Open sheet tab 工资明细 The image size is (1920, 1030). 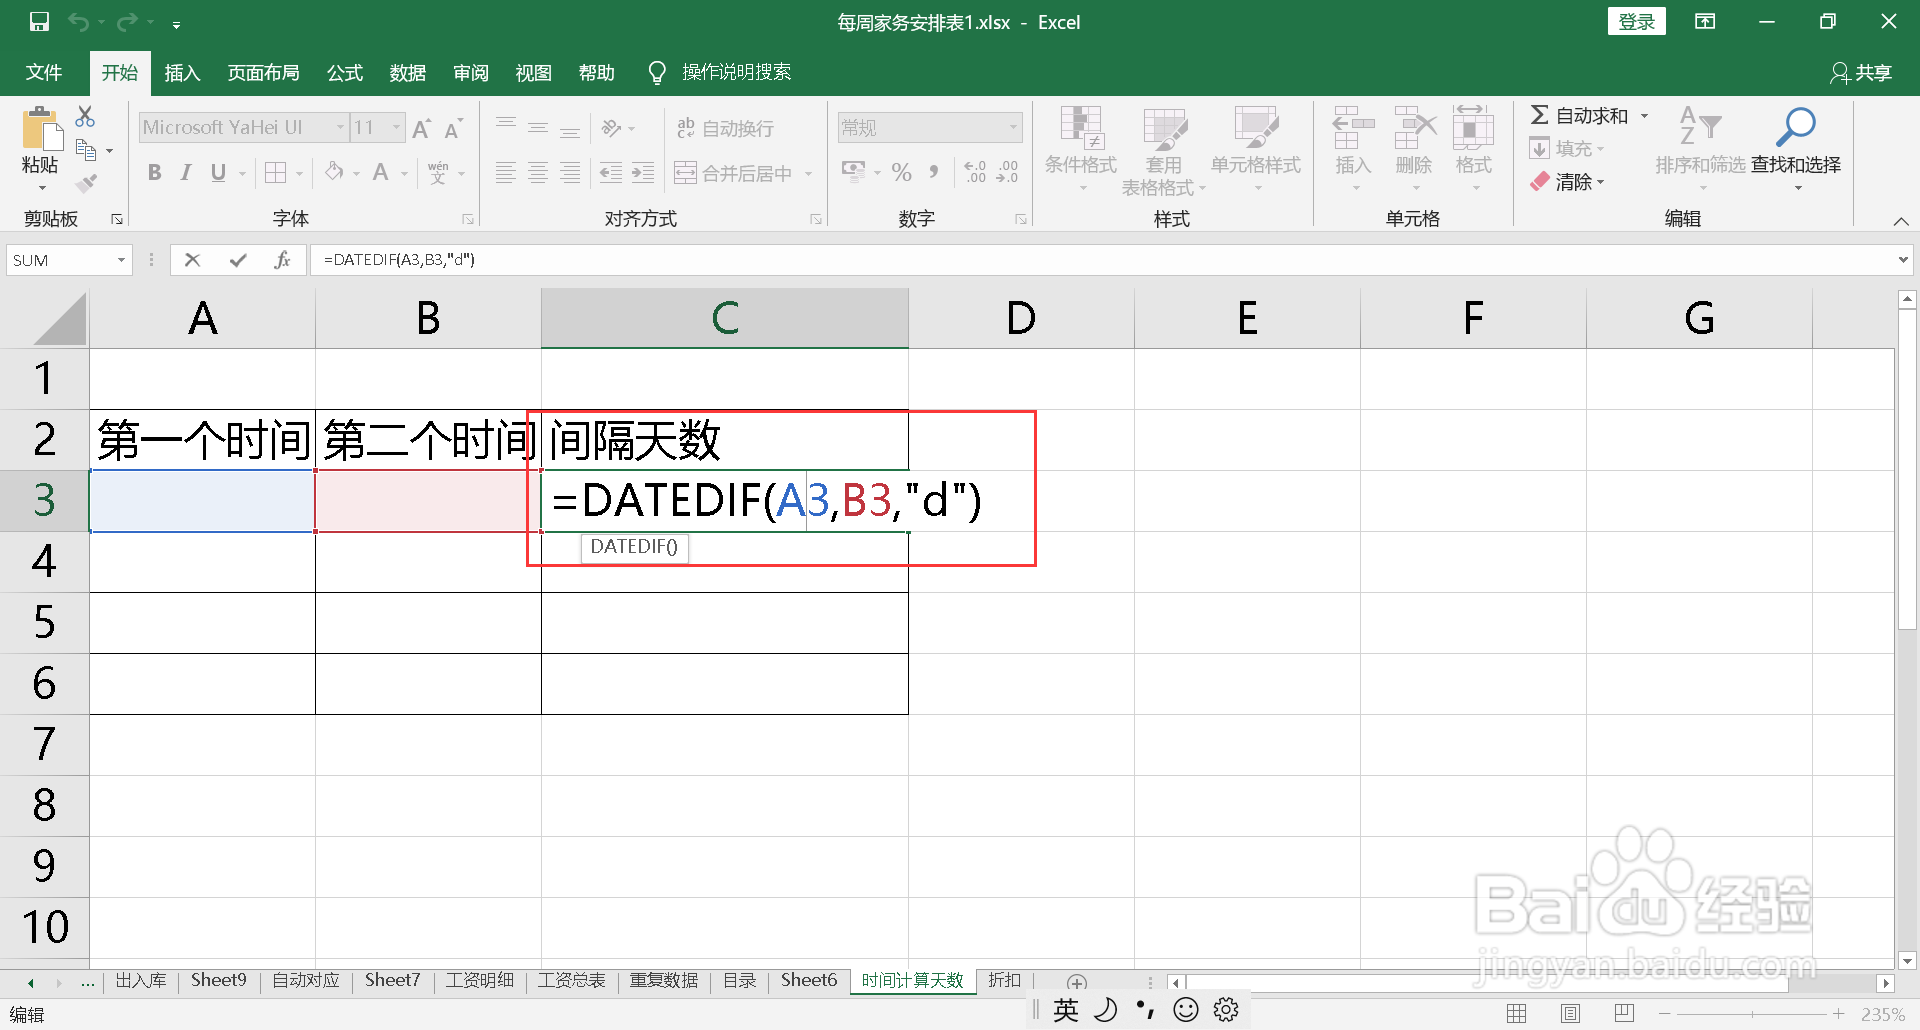point(480,981)
